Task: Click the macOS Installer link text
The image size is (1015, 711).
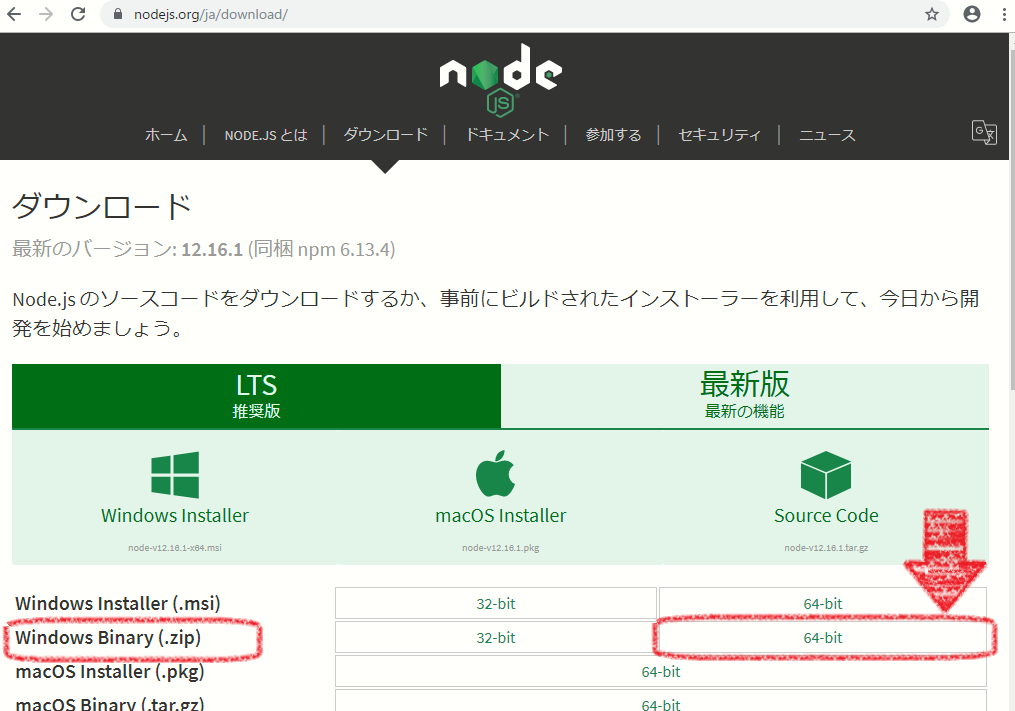Action: tap(500, 515)
